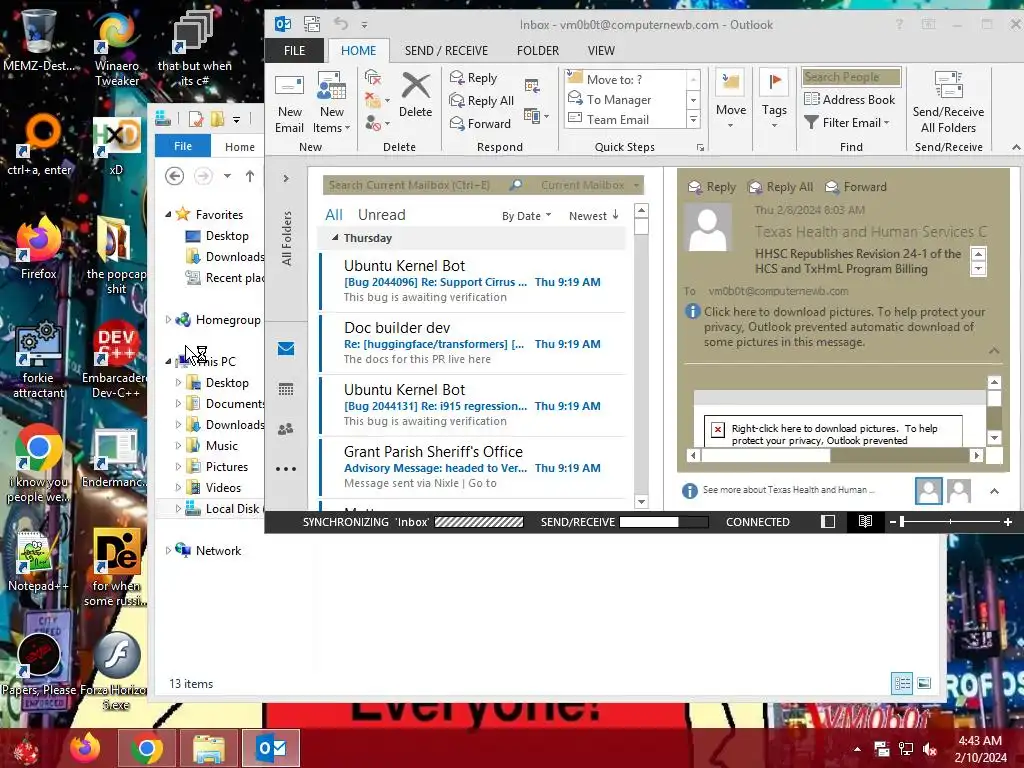The height and width of the screenshot is (768, 1024).
Task: Collapse the People pane chevron
Action: (994, 491)
